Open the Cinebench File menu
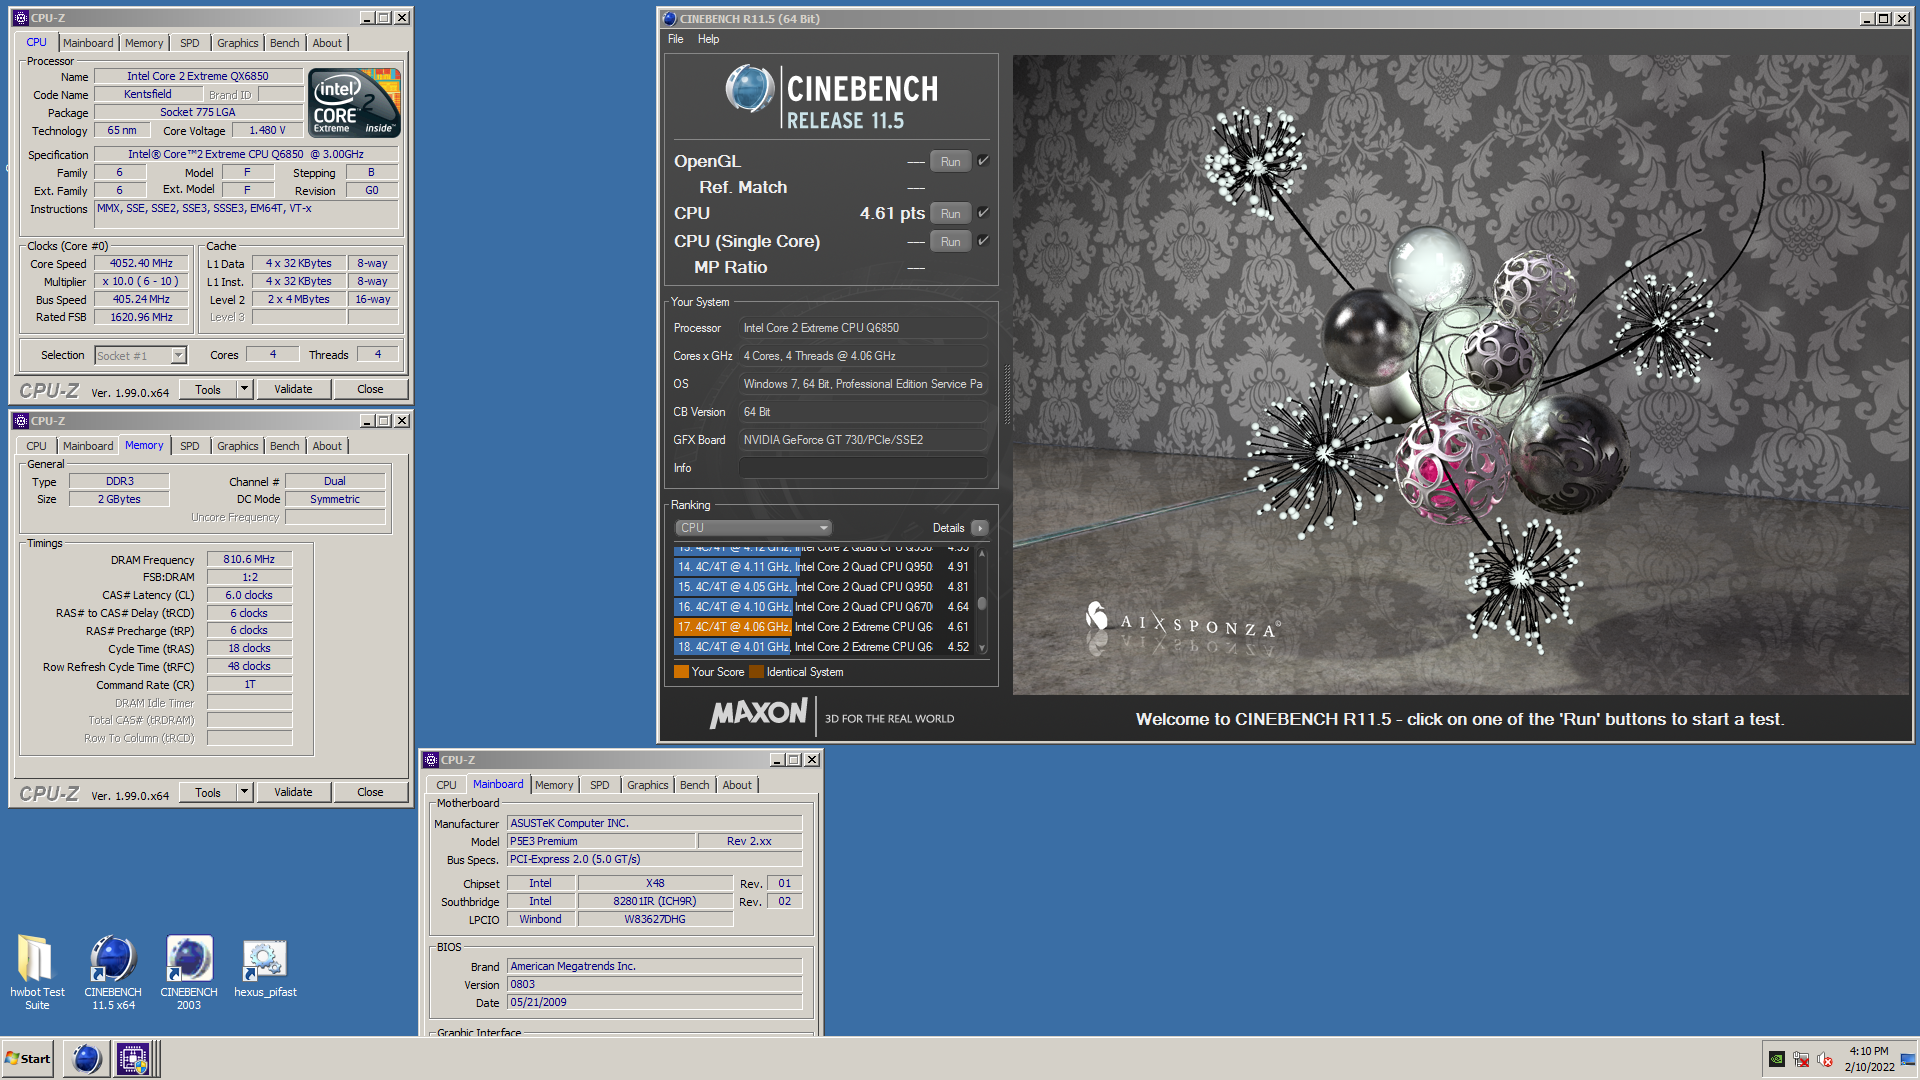Screen dimensions: 1920x1080 pyautogui.click(x=676, y=39)
